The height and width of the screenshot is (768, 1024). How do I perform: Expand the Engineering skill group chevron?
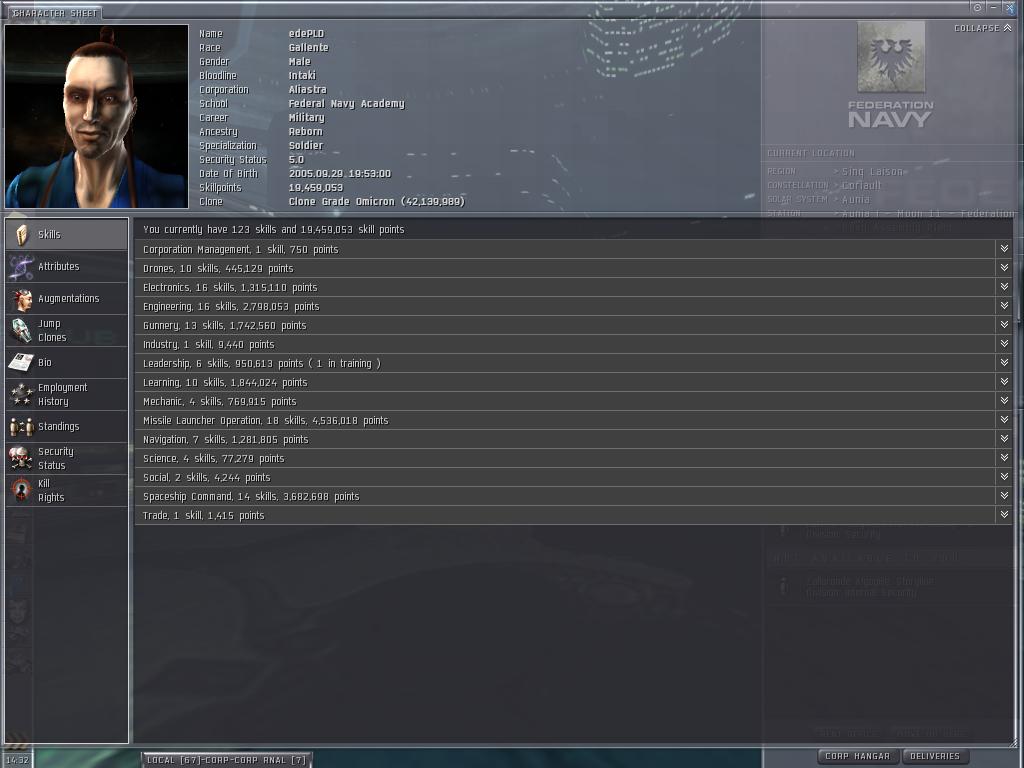[x=1004, y=305]
